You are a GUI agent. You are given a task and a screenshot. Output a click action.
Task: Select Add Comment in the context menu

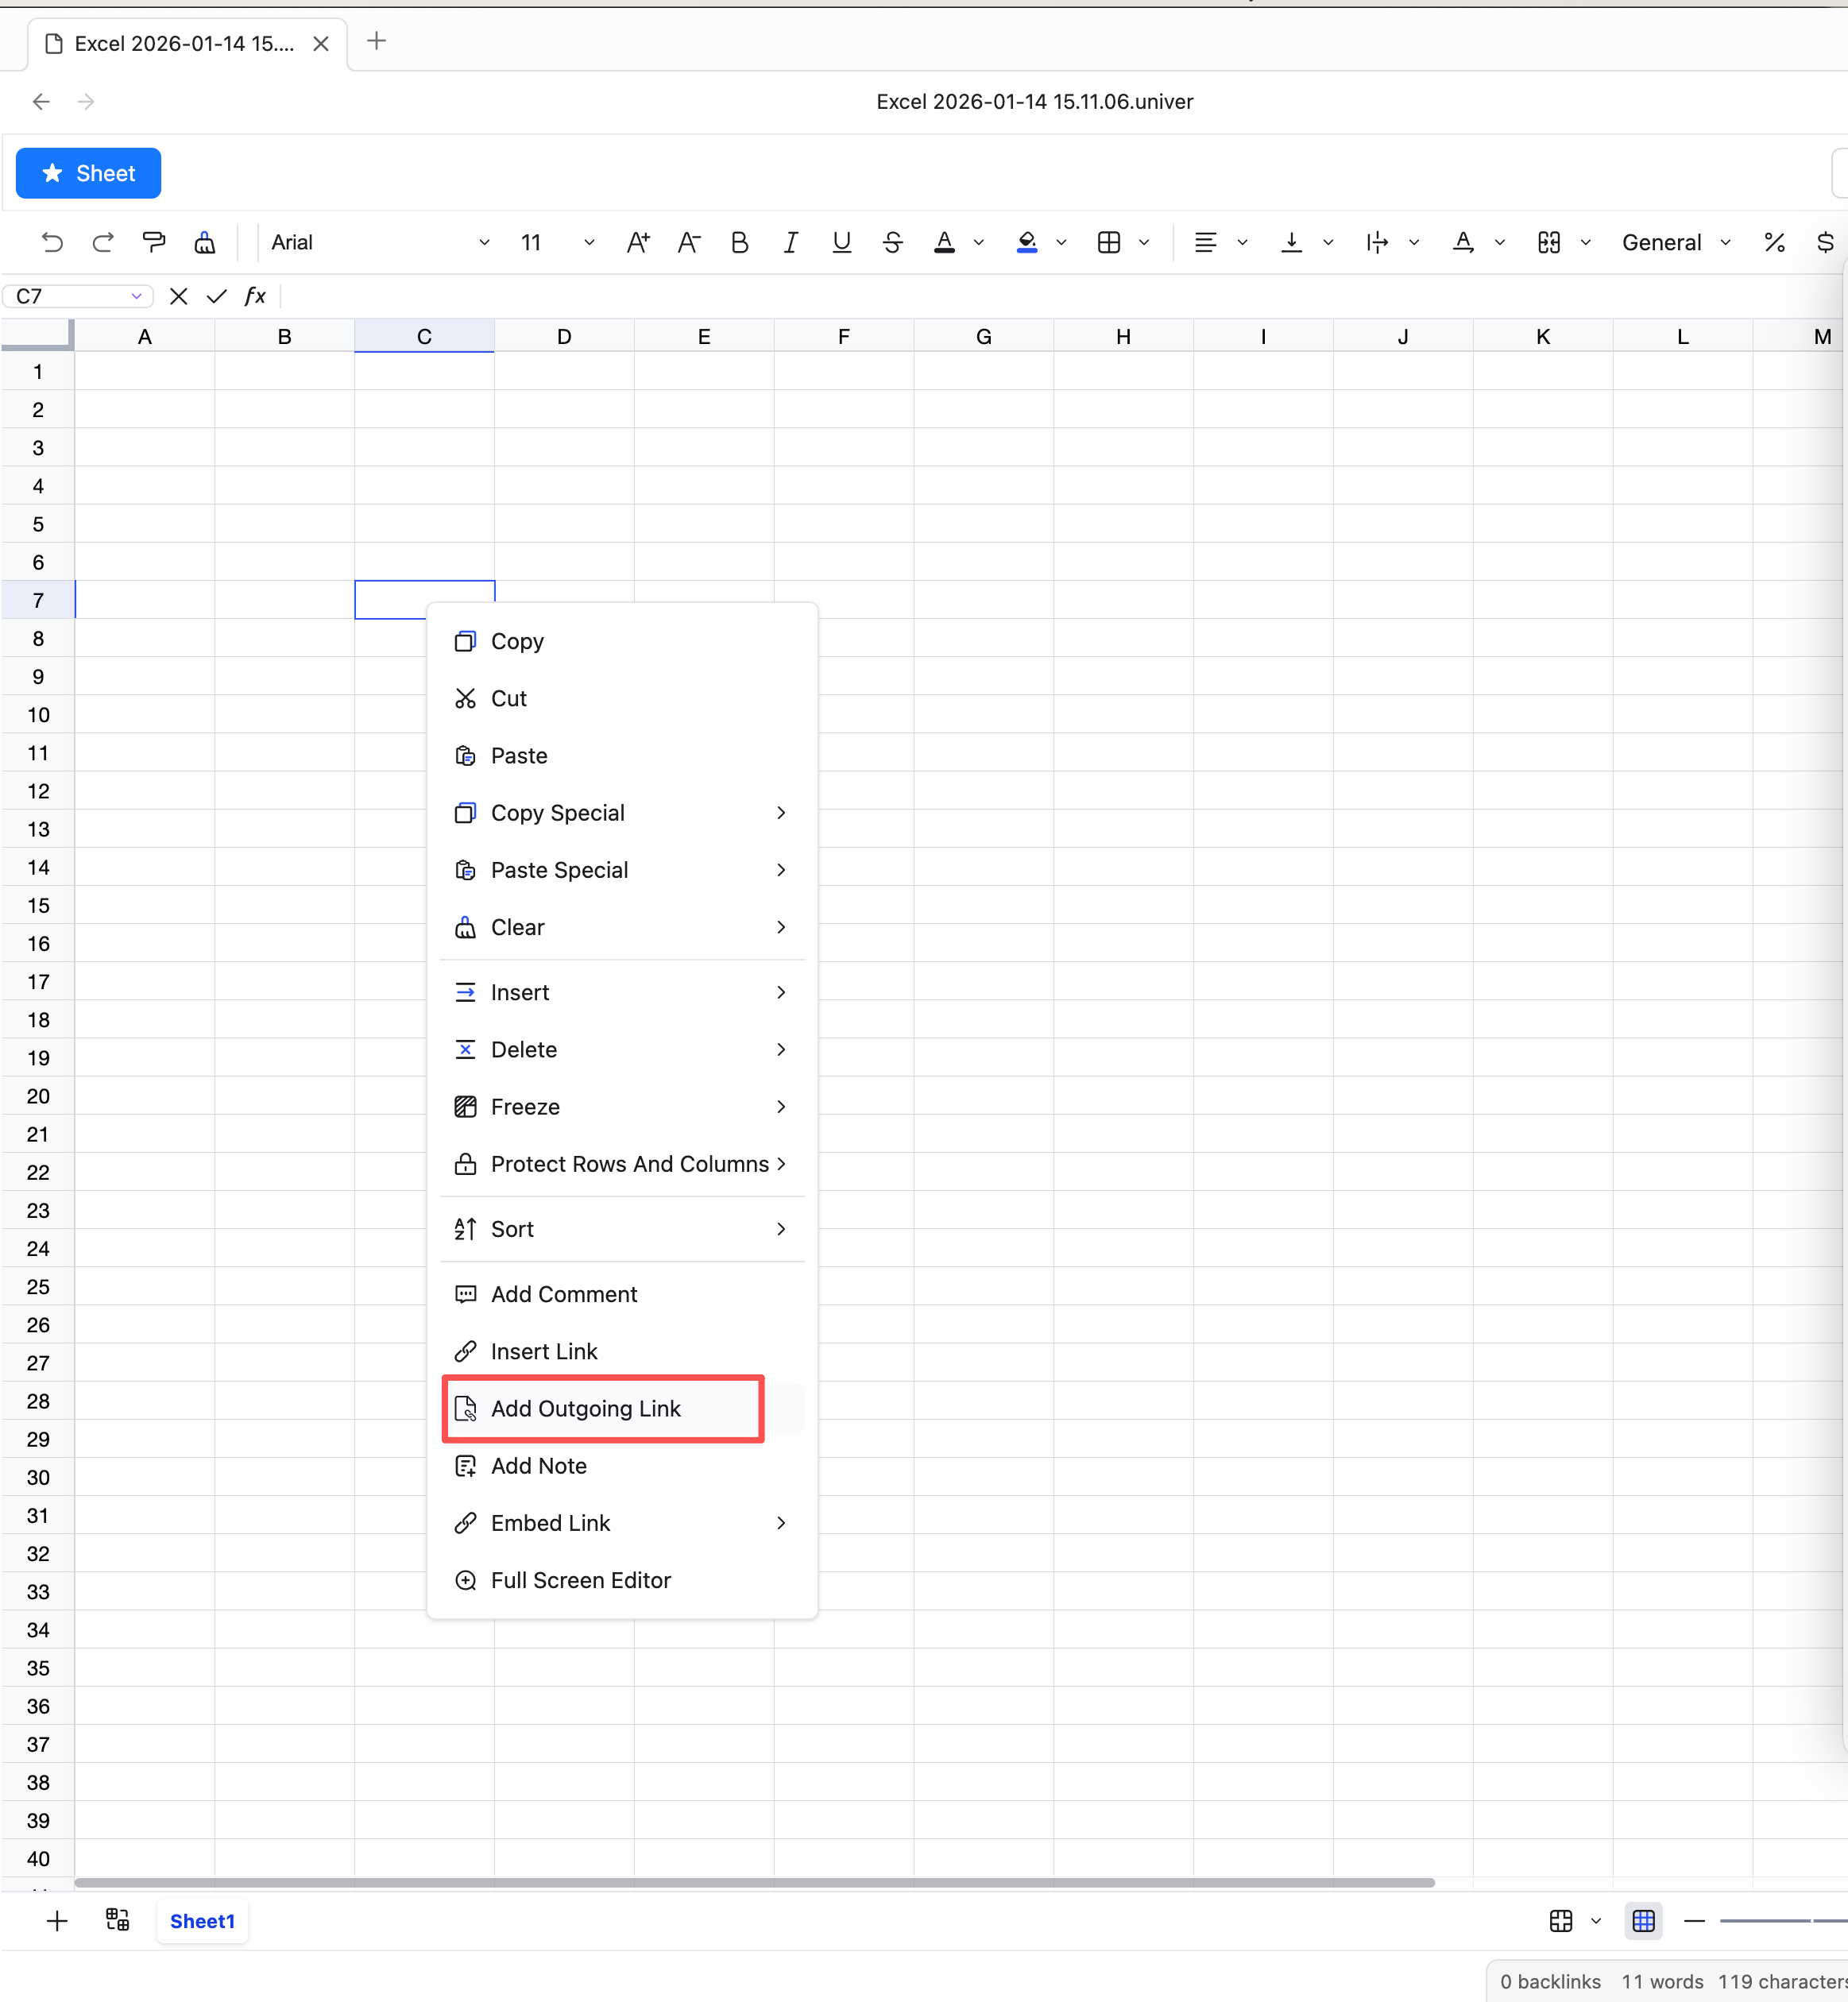pyautogui.click(x=564, y=1294)
